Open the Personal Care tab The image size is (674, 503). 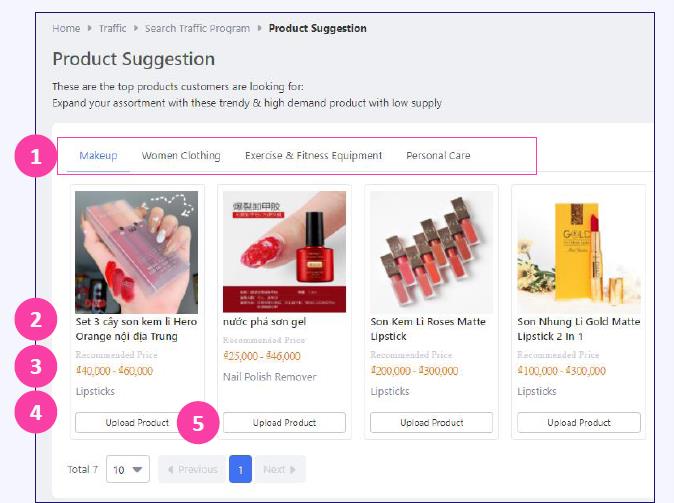click(438, 156)
